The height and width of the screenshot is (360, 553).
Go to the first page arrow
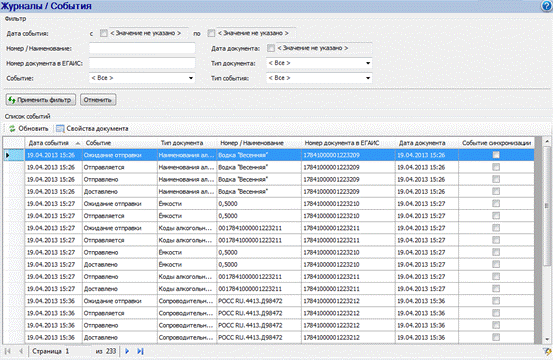click(x=7, y=351)
